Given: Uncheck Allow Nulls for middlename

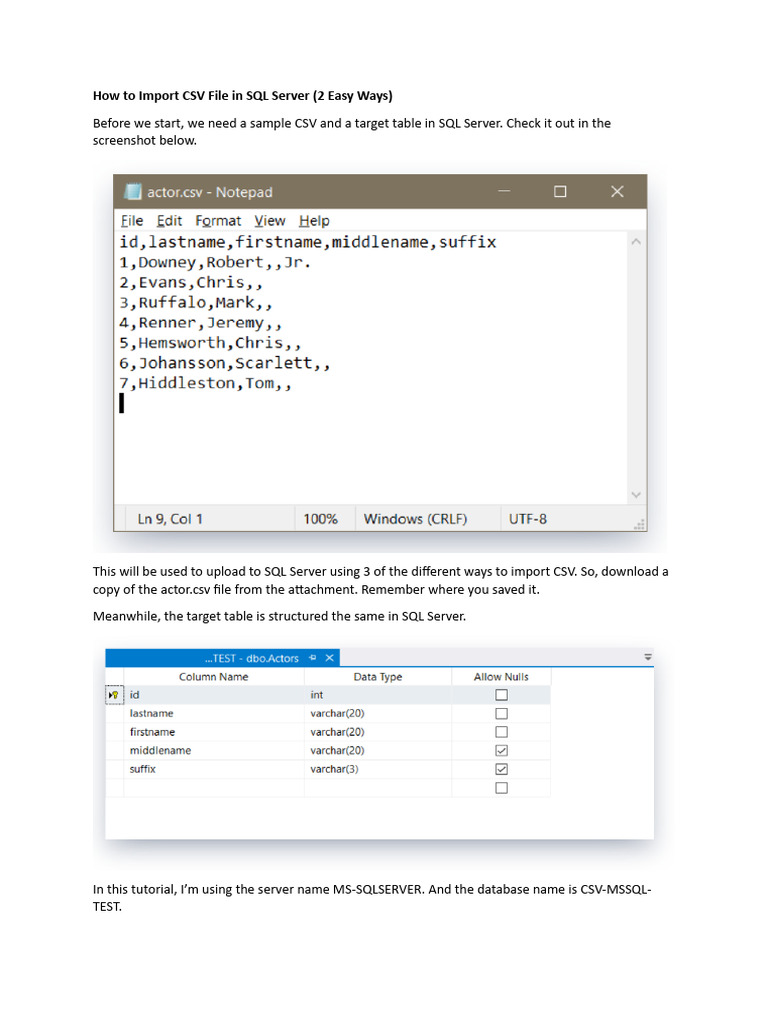Looking at the screenshot, I should [501, 750].
